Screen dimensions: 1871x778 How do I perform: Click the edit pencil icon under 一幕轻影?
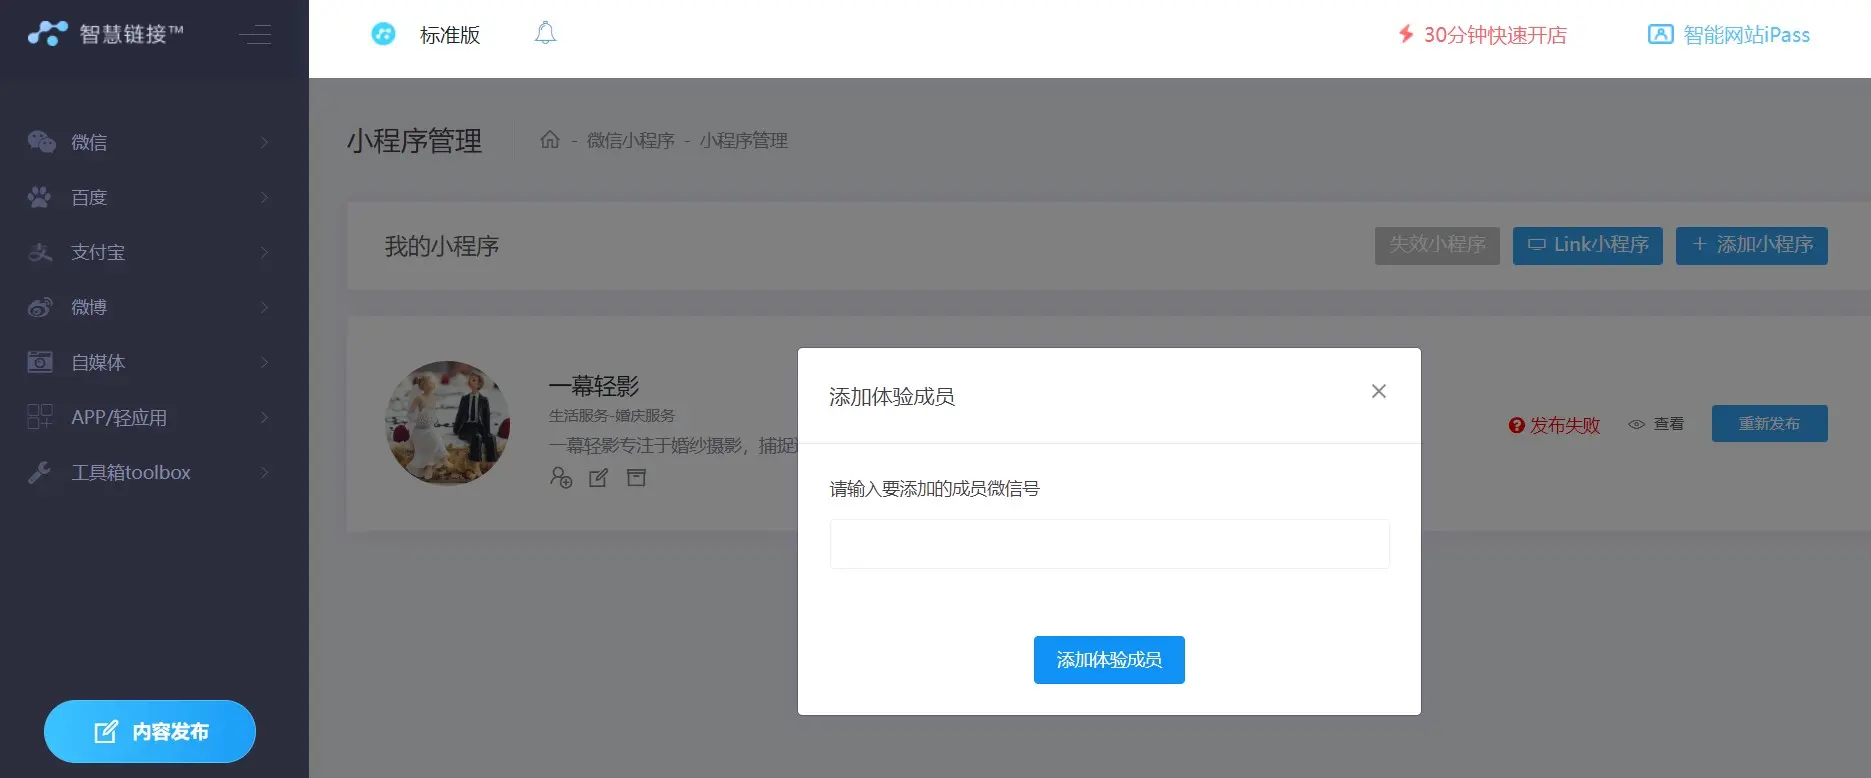tap(598, 478)
